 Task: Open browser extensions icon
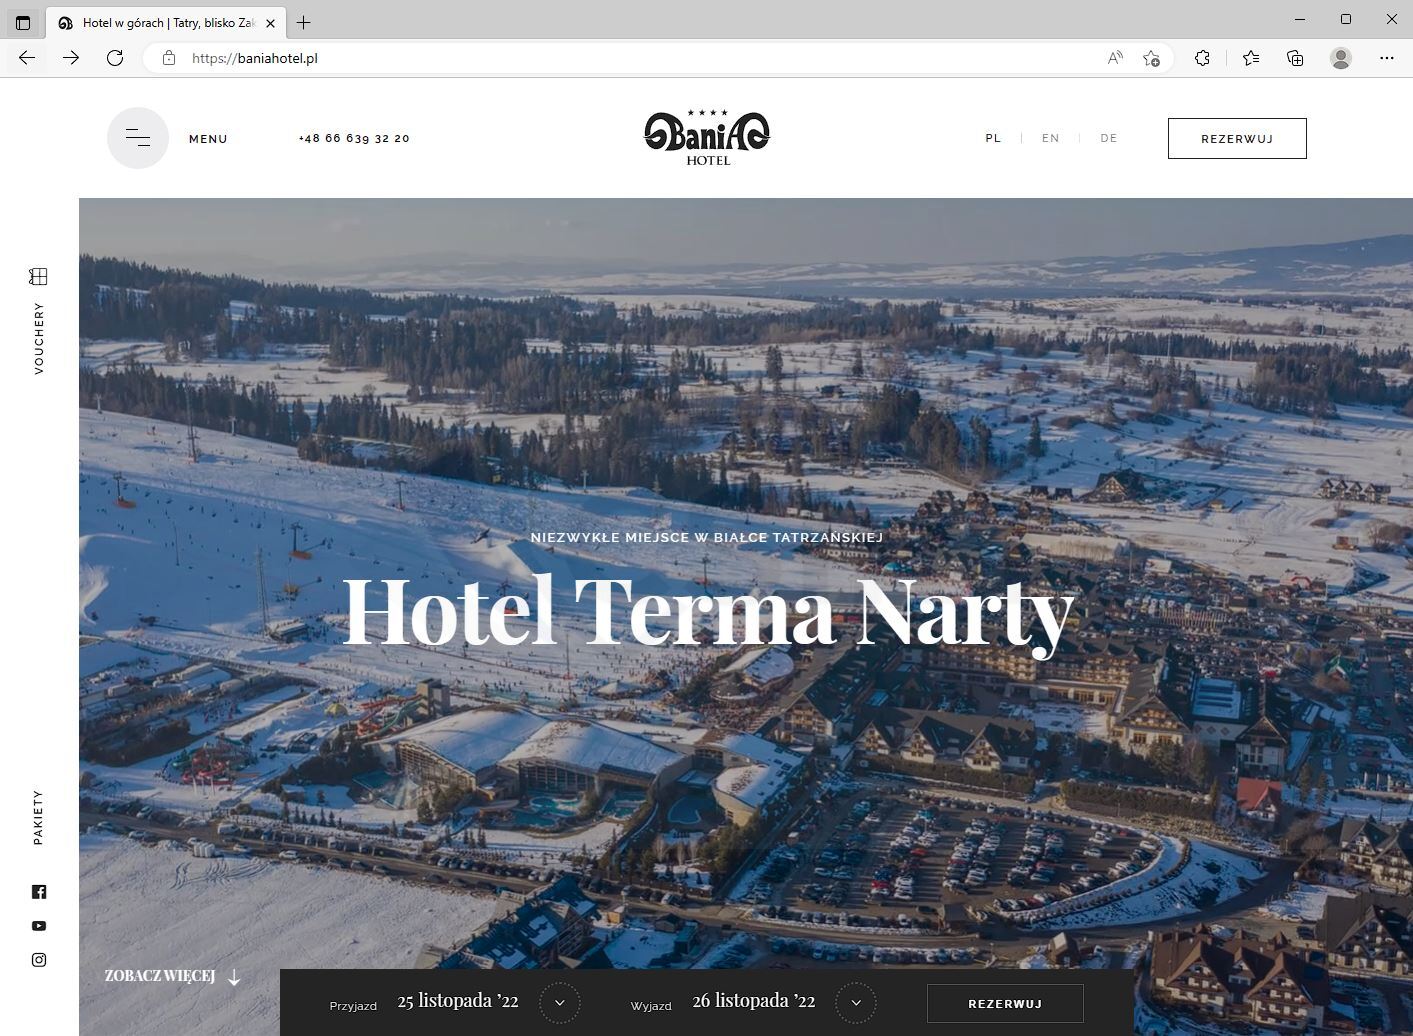pyautogui.click(x=1202, y=58)
